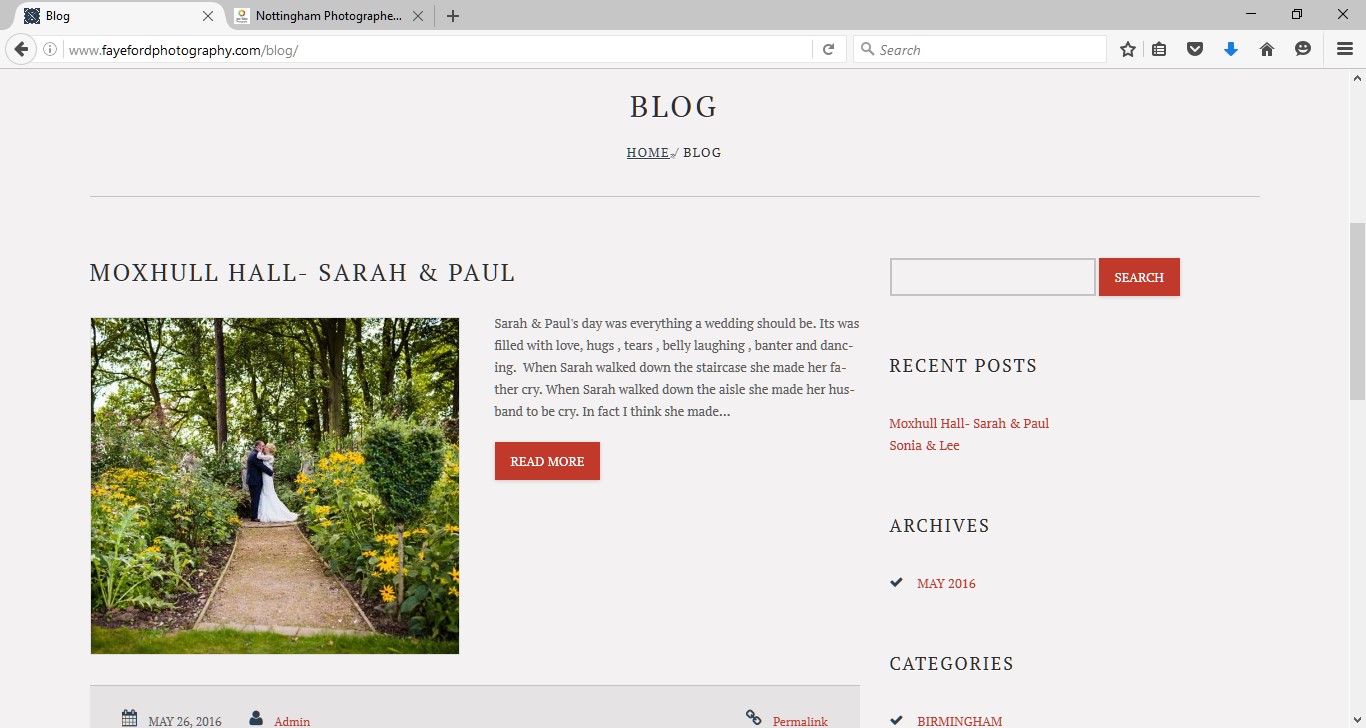Go to browser home page icon

point(1267,49)
